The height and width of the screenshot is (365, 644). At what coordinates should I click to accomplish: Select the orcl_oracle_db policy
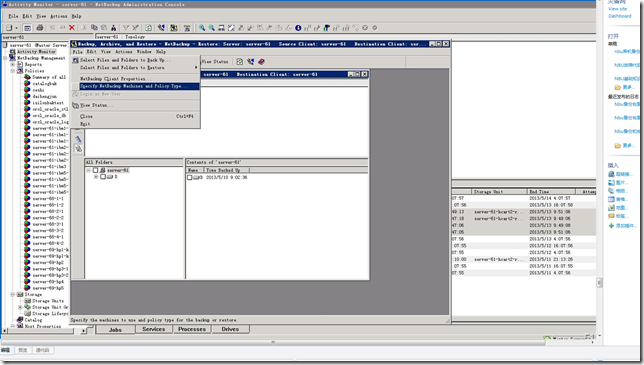click(49, 115)
